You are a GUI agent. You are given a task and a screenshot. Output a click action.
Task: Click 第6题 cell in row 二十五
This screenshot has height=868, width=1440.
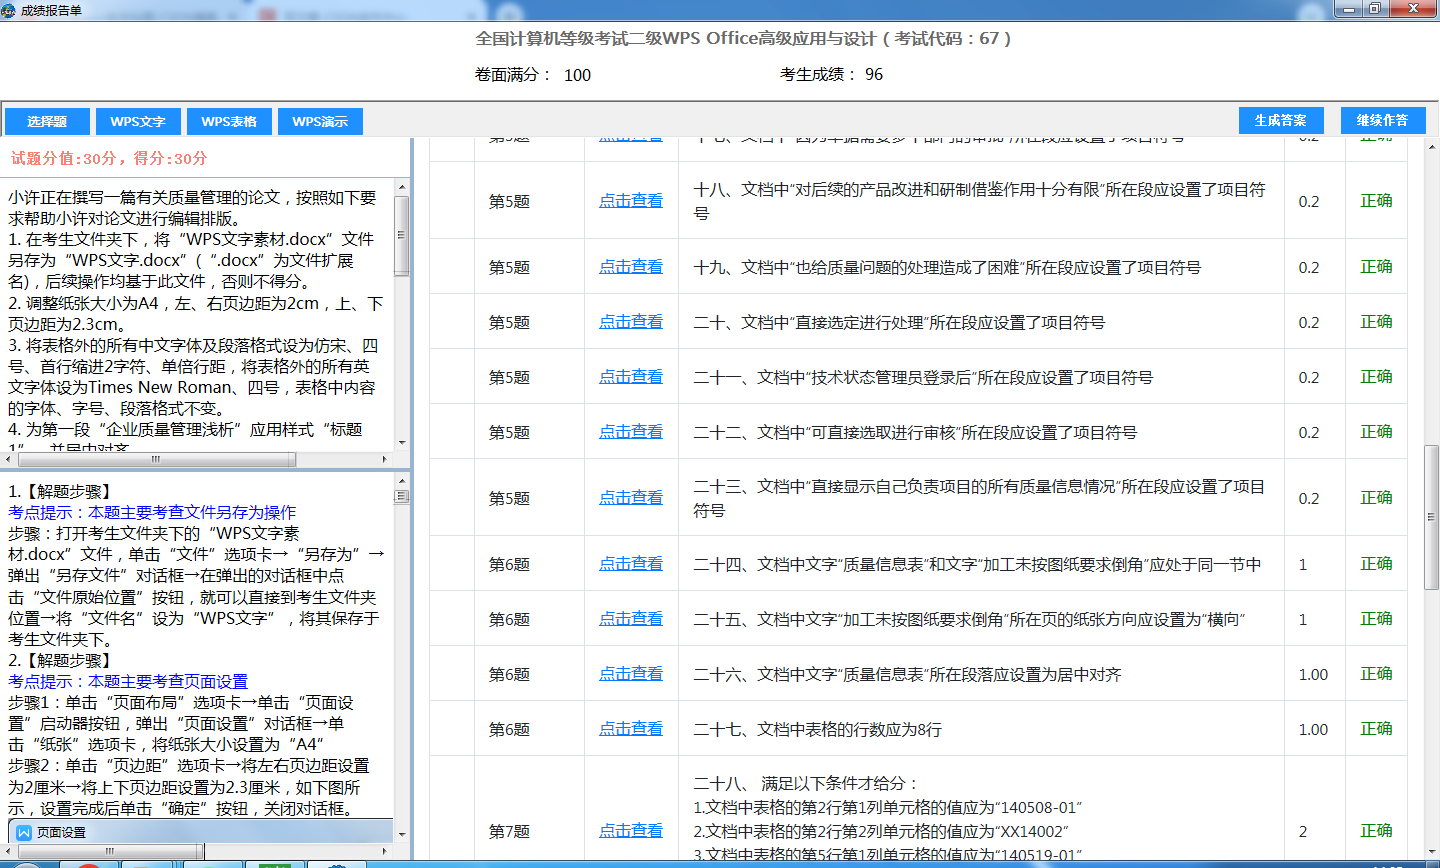tap(509, 619)
